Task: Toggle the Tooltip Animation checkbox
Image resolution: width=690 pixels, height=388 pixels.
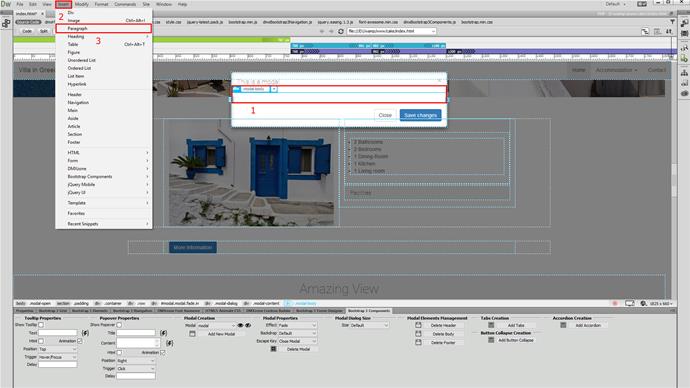Action: pos(80,341)
